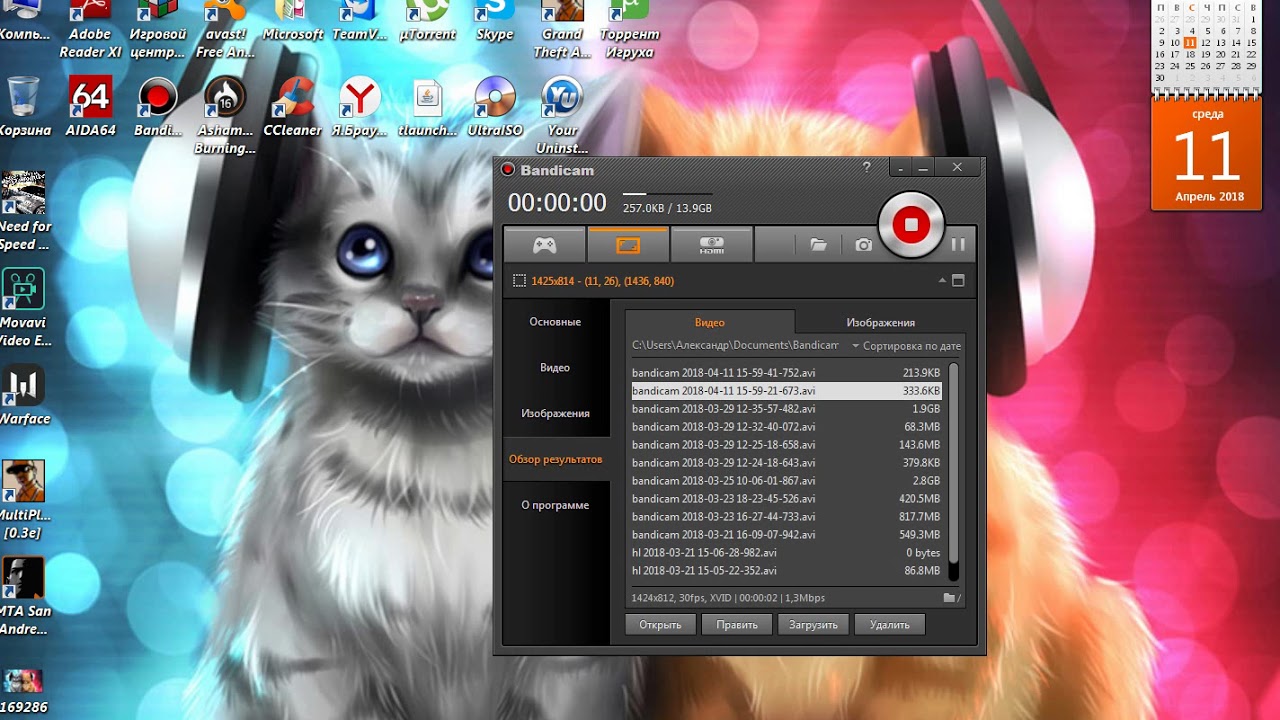Select bandicam 2018-03-29 12-25-18-658.avi

click(786, 445)
